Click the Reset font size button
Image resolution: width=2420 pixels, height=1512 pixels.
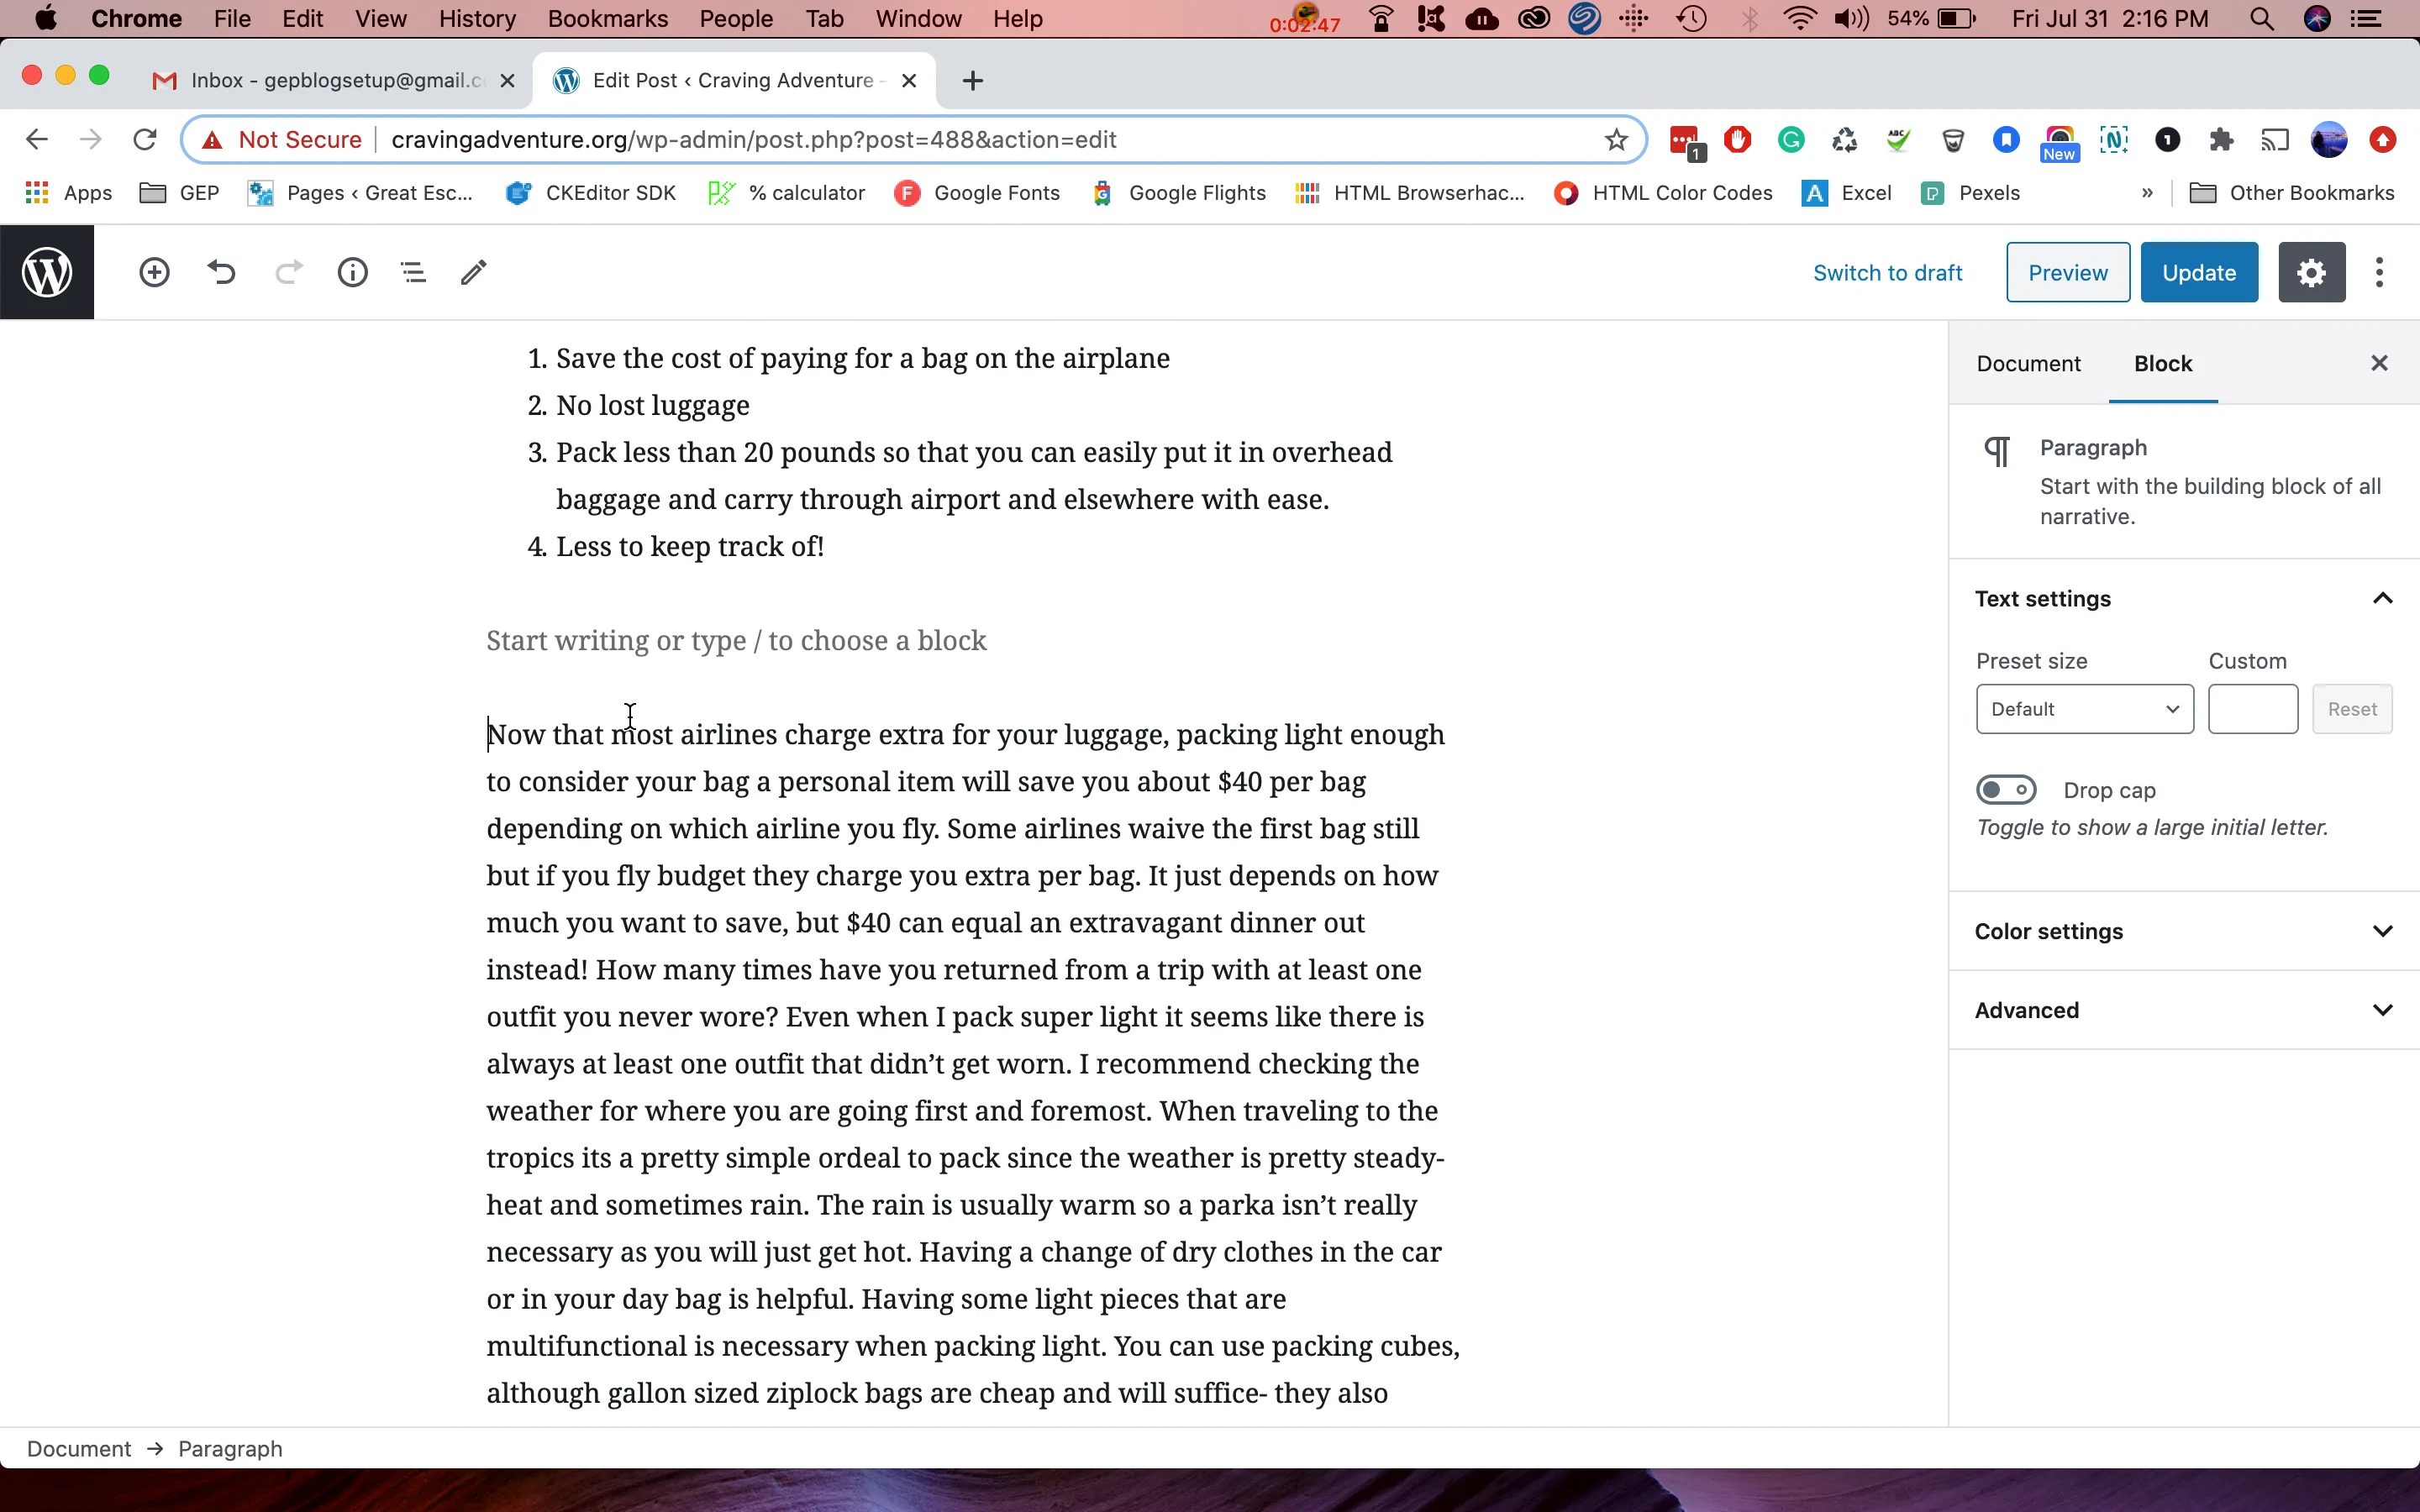(2351, 709)
